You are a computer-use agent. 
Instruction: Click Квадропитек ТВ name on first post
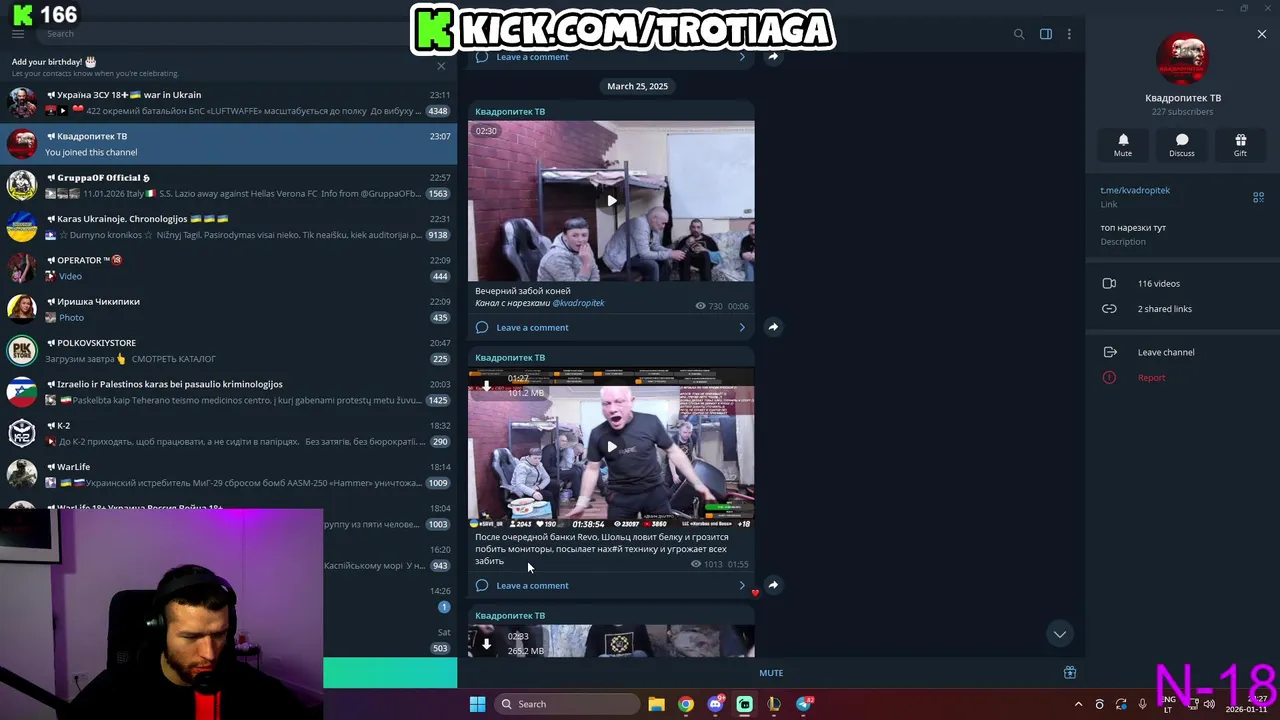510,112
